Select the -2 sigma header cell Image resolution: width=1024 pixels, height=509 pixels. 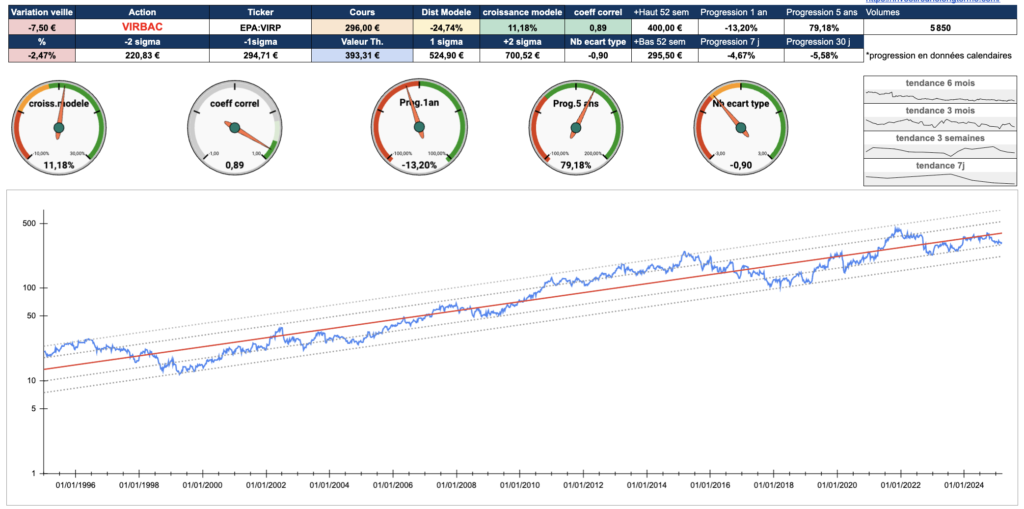tap(142, 42)
